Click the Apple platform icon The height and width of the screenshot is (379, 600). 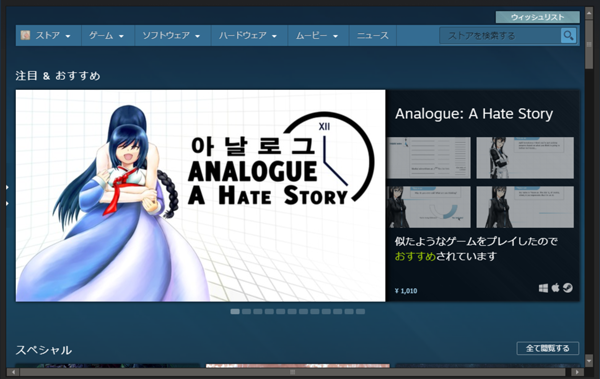(555, 288)
